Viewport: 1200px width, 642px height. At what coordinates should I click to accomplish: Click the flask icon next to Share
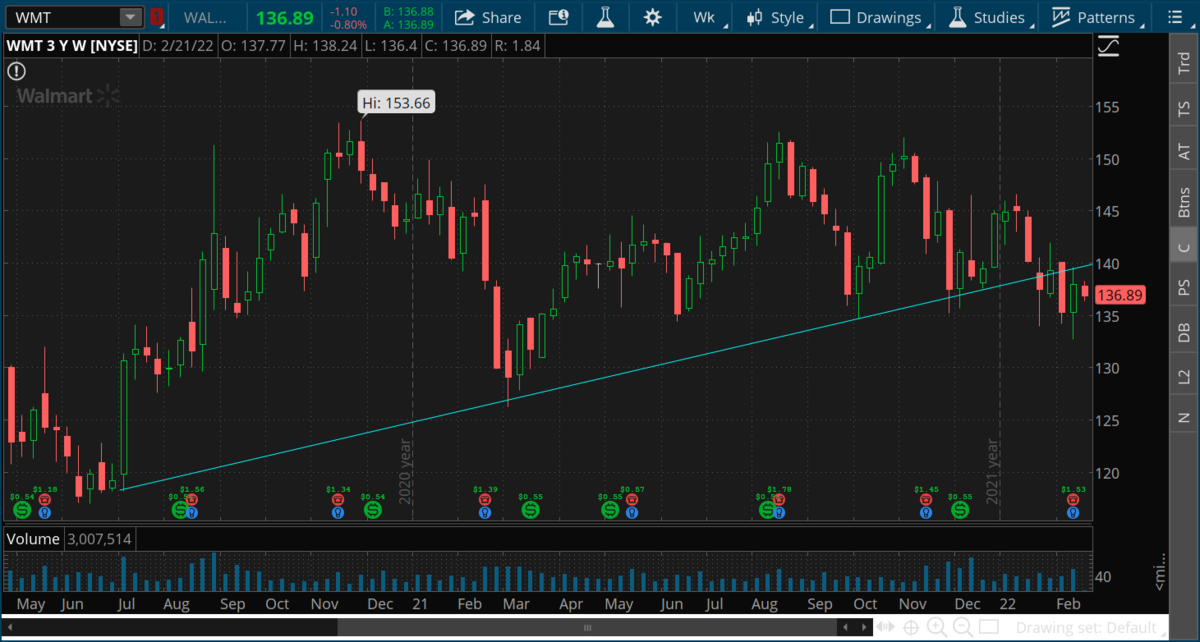605,17
